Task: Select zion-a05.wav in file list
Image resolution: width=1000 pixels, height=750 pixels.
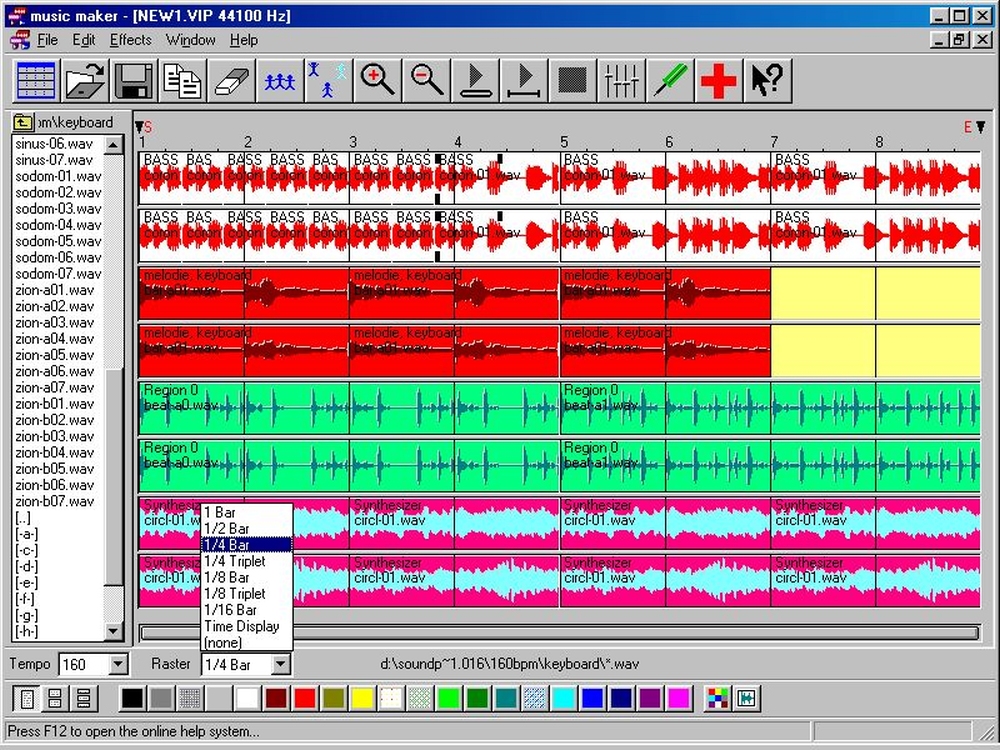Action: tap(55, 355)
